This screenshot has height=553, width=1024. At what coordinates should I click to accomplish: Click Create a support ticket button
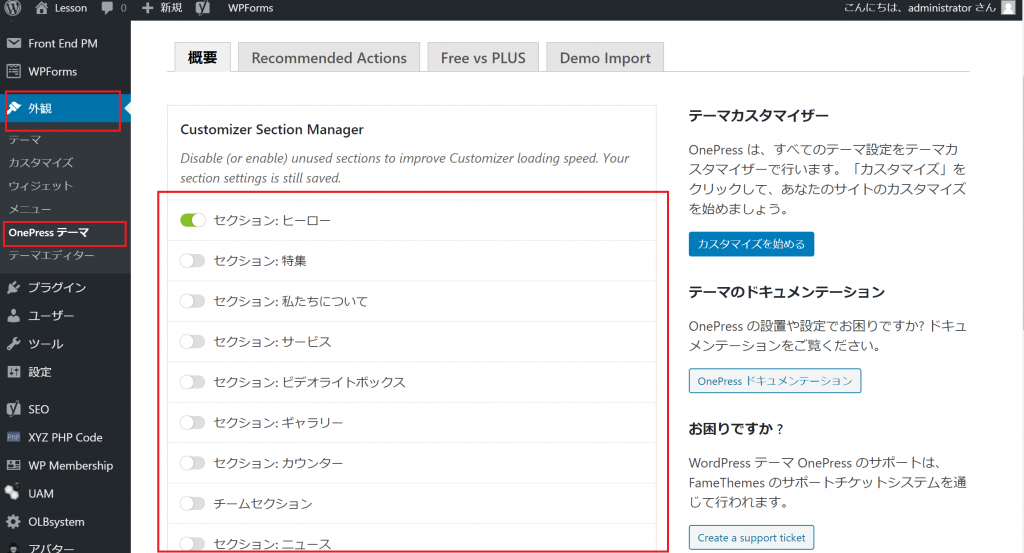[751, 537]
